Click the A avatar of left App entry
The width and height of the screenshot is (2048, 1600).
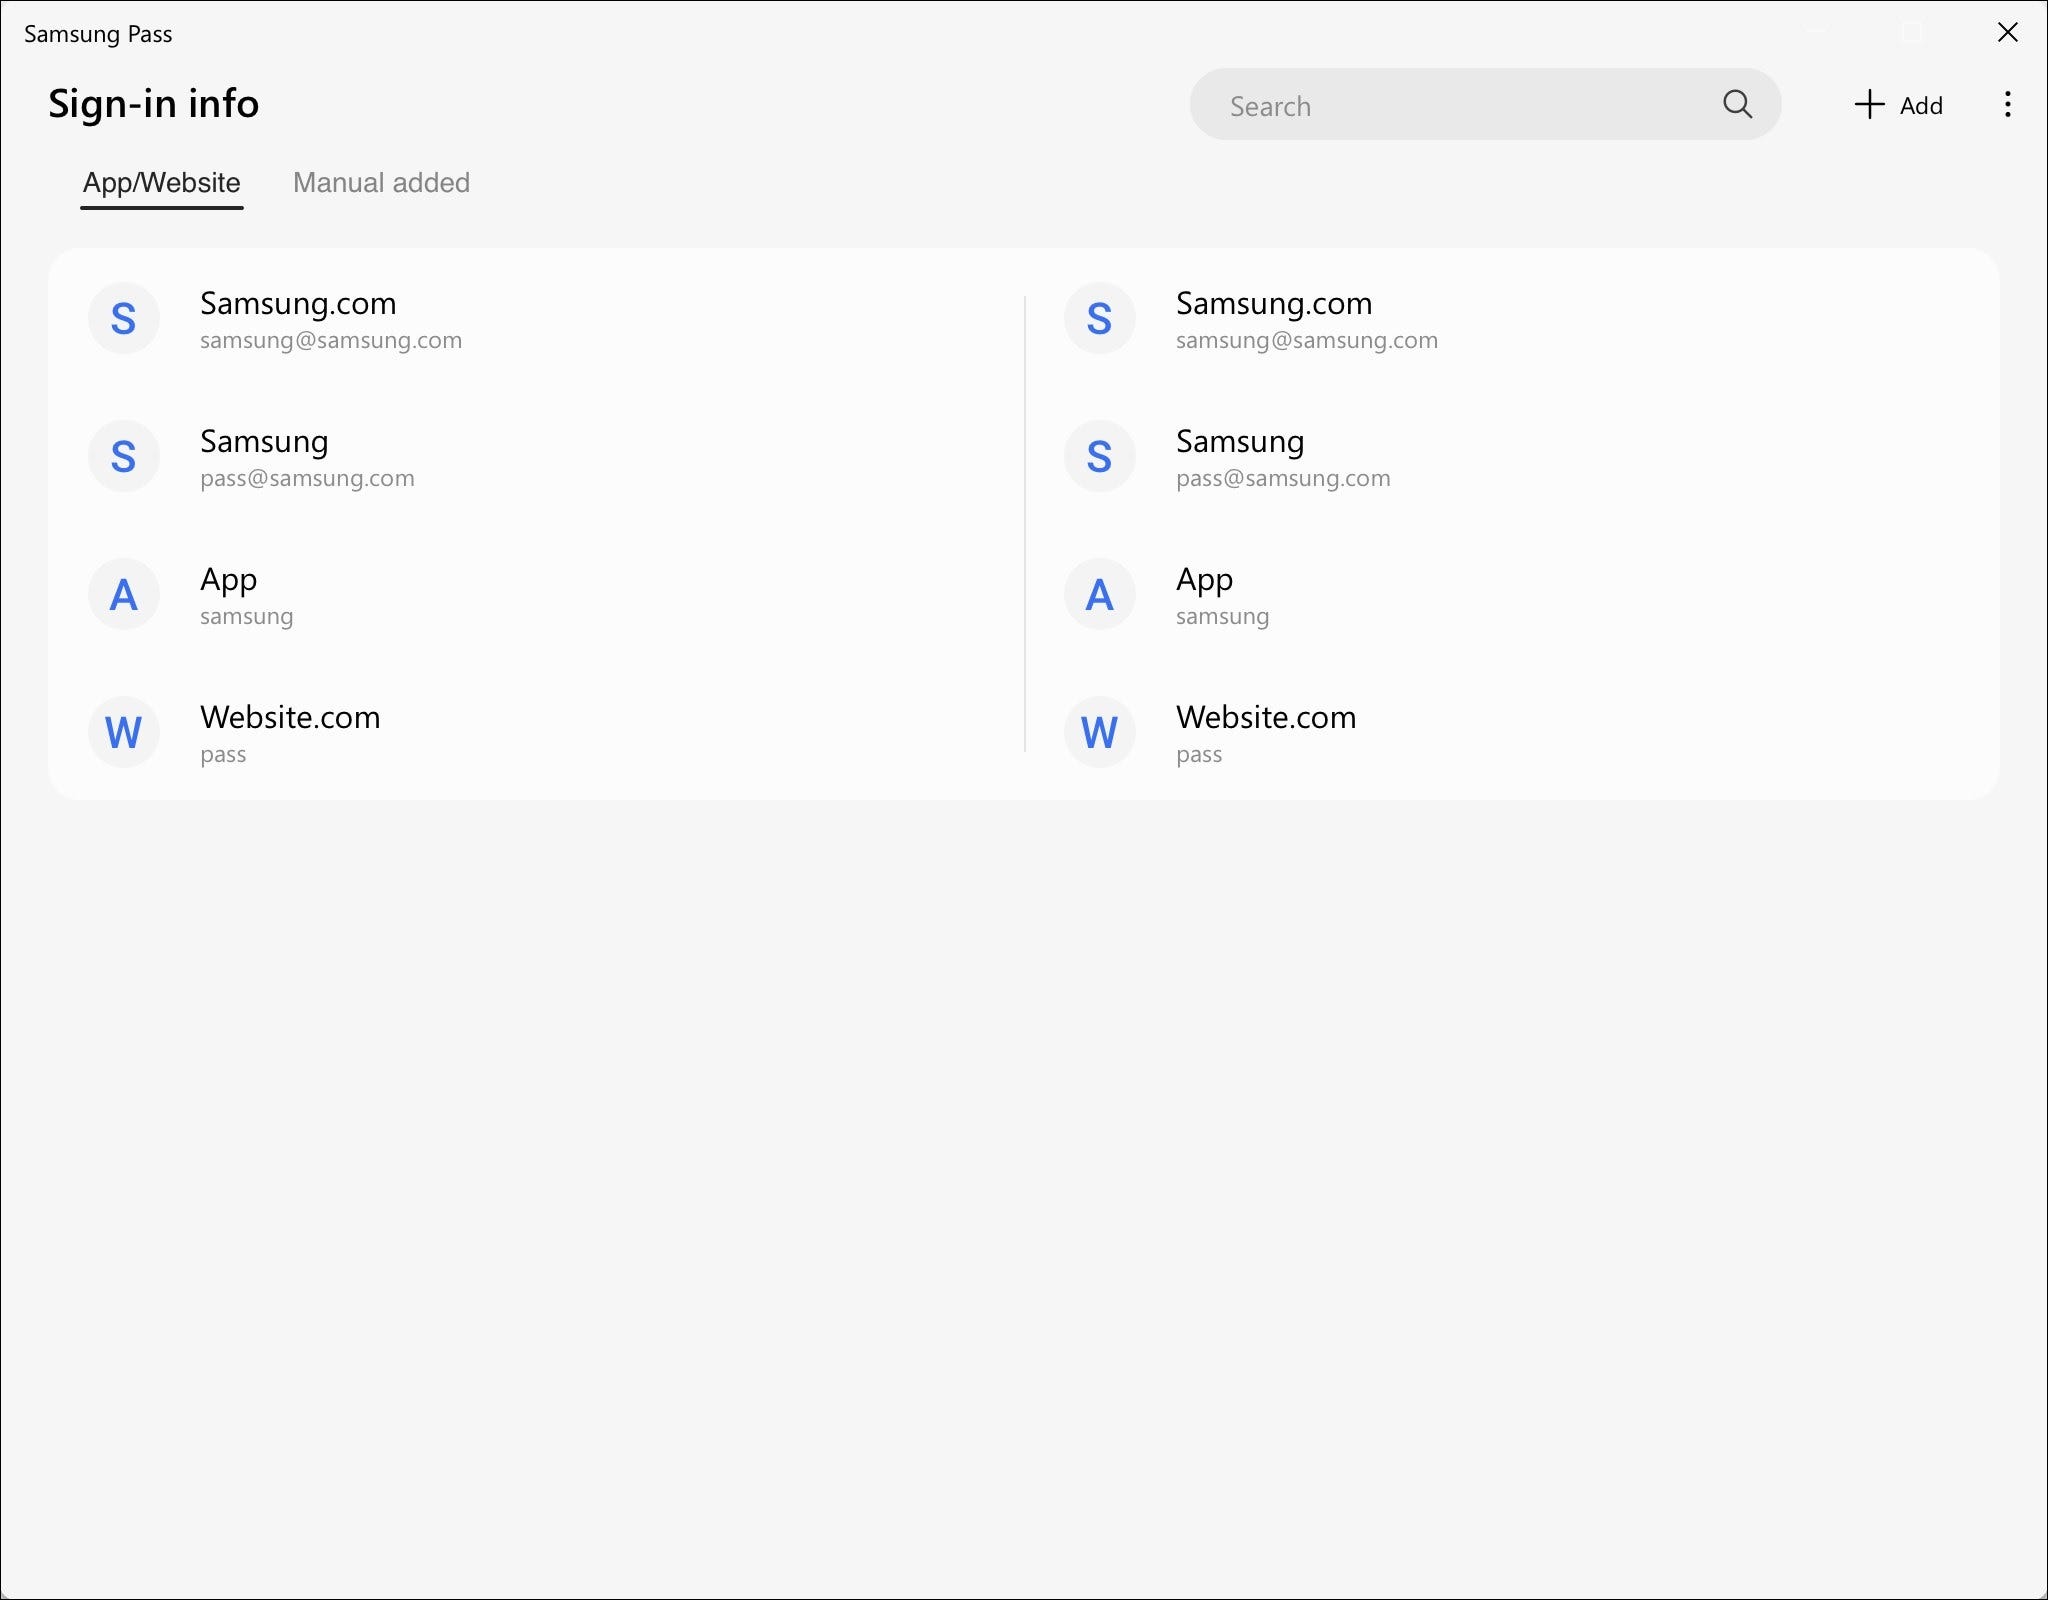[123, 595]
